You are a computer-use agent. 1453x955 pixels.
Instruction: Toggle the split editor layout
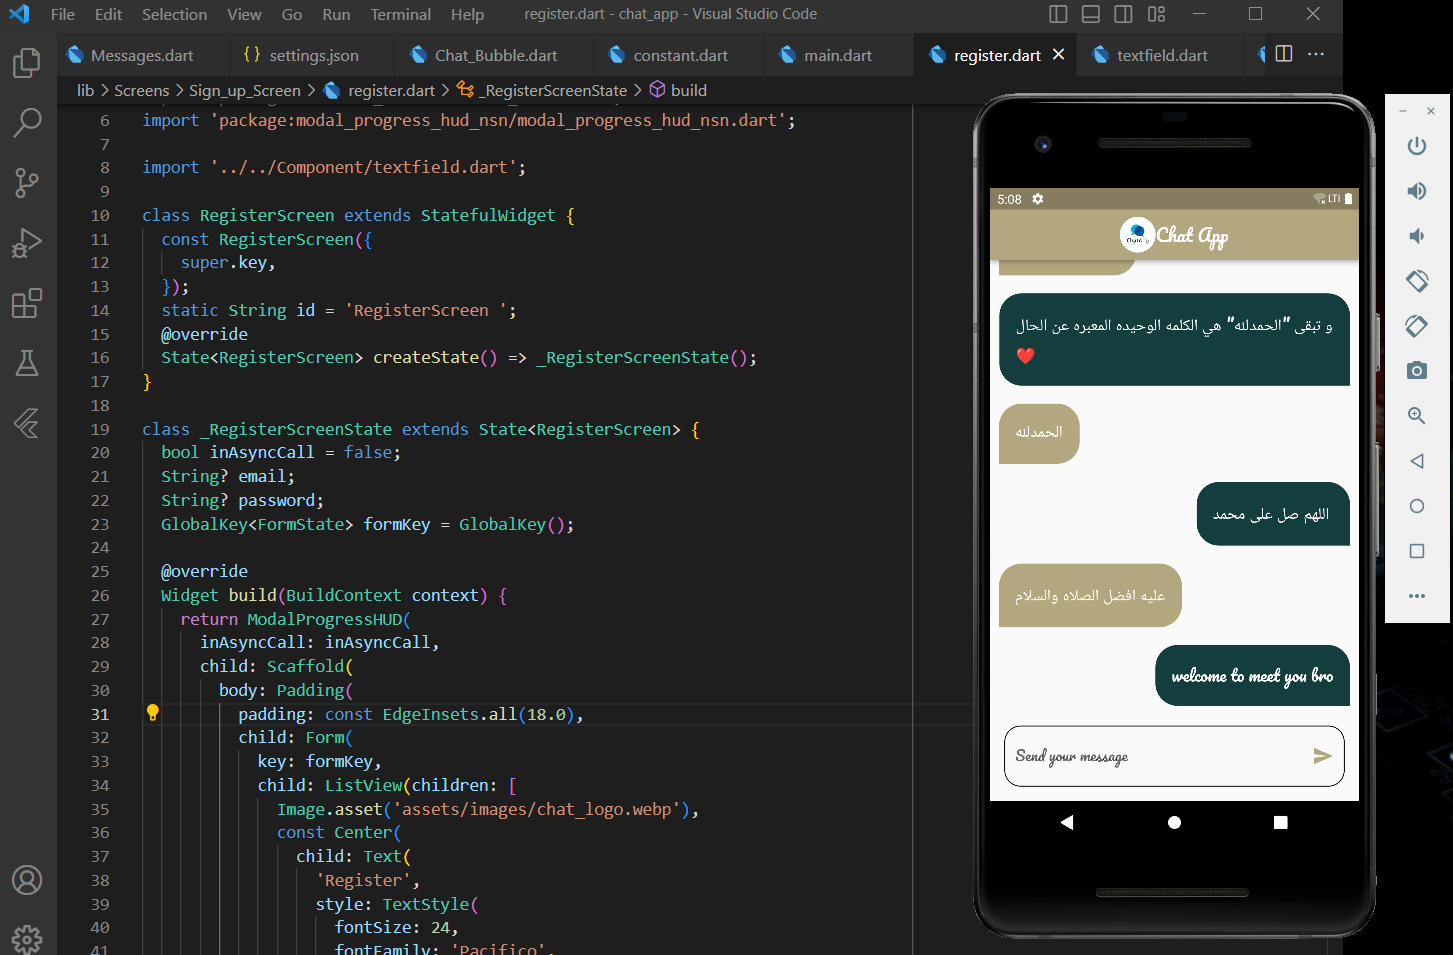[x=1285, y=55]
